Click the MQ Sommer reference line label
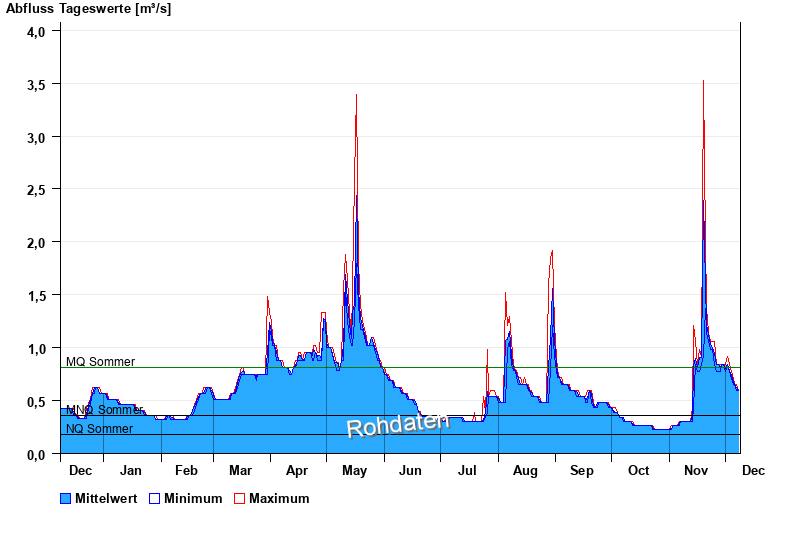 100,362
